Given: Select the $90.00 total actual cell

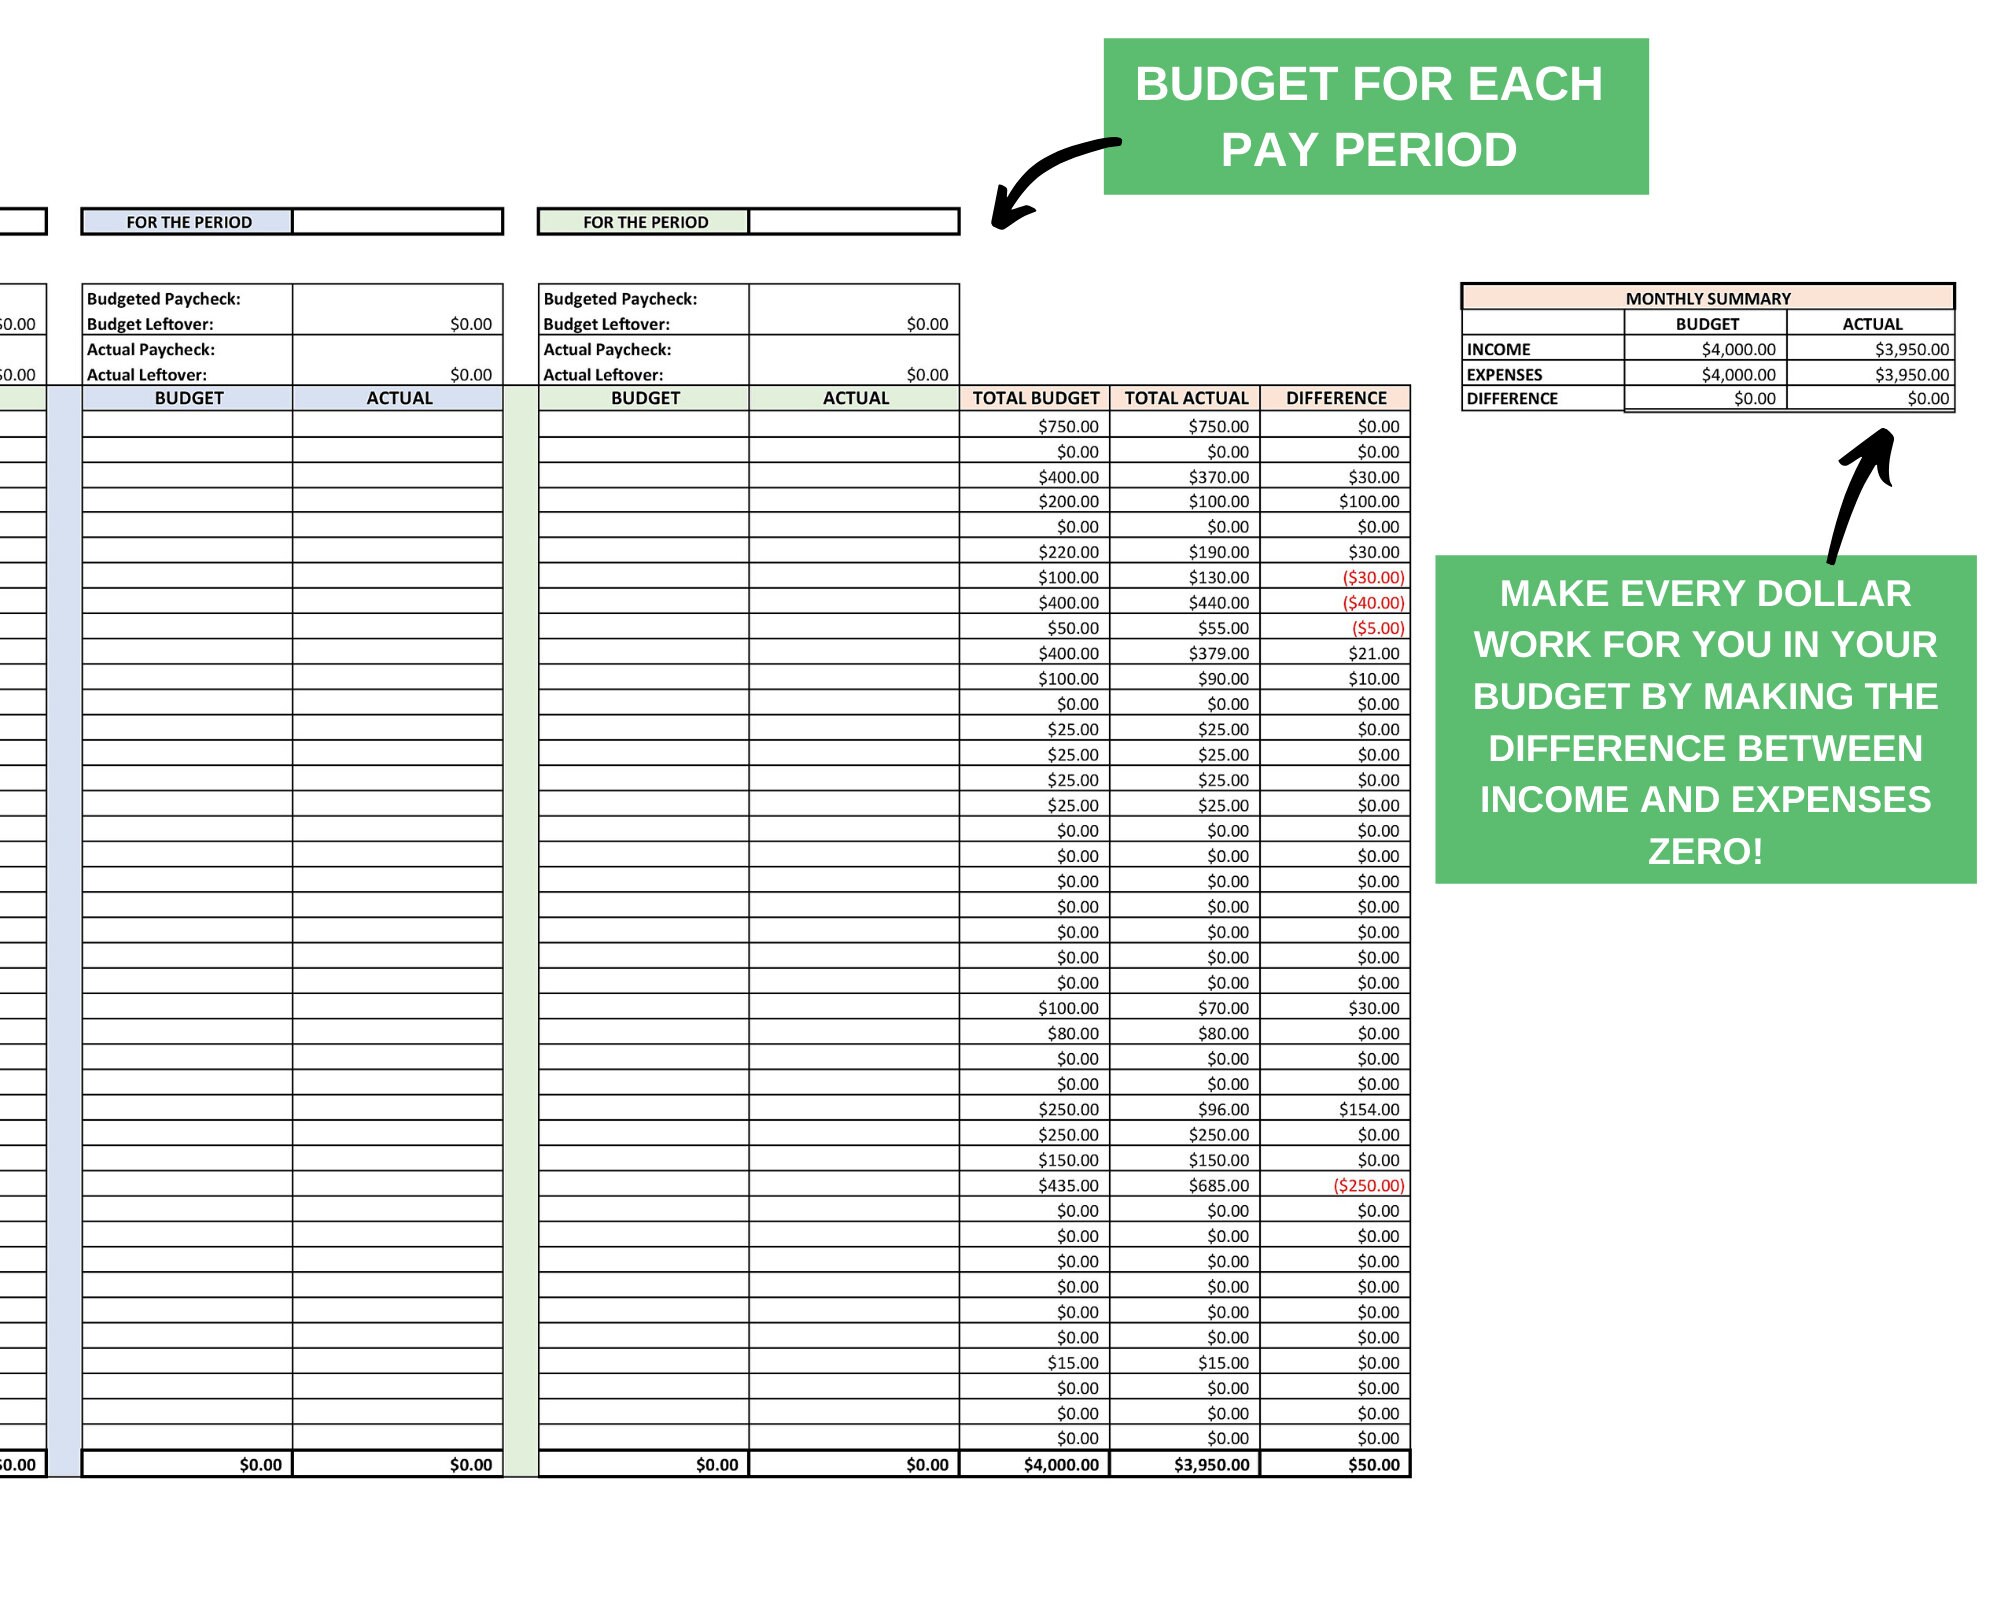Looking at the screenshot, I should 1185,678.
